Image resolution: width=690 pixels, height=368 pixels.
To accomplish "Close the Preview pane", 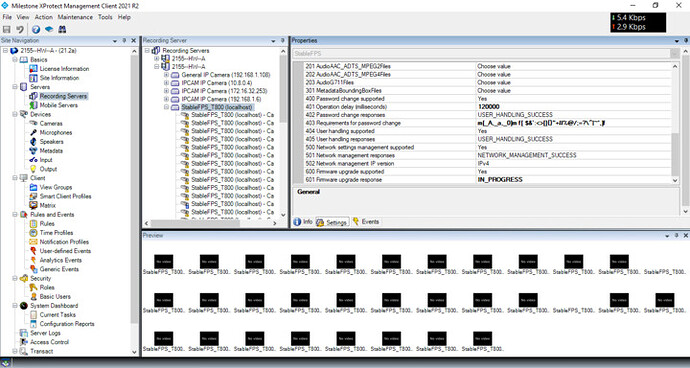I will click(685, 236).
